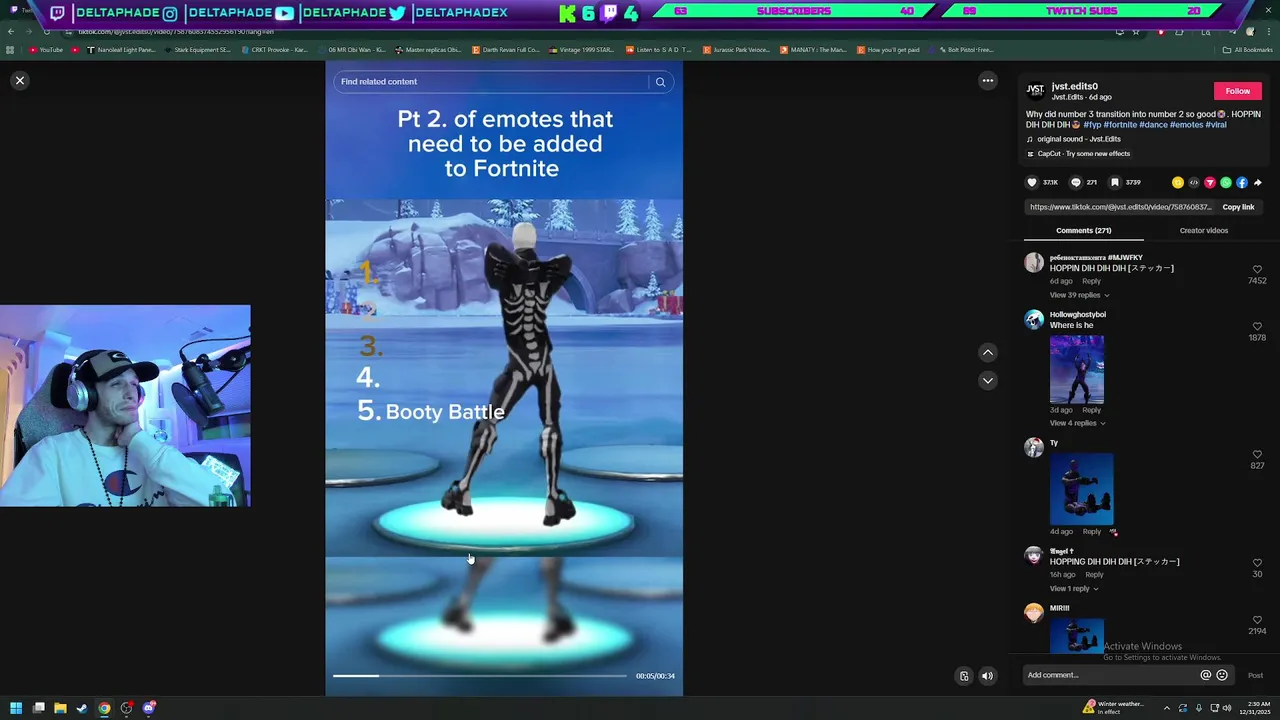Show hidden system tray icons
Image resolution: width=1280 pixels, height=720 pixels.
[1166, 708]
